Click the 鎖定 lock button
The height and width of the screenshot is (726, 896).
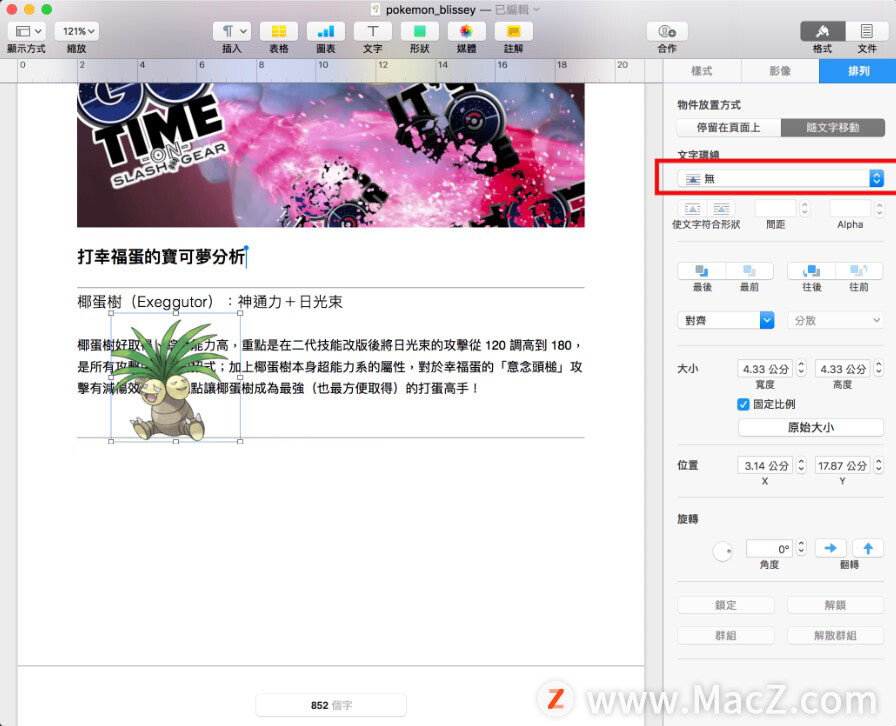726,605
